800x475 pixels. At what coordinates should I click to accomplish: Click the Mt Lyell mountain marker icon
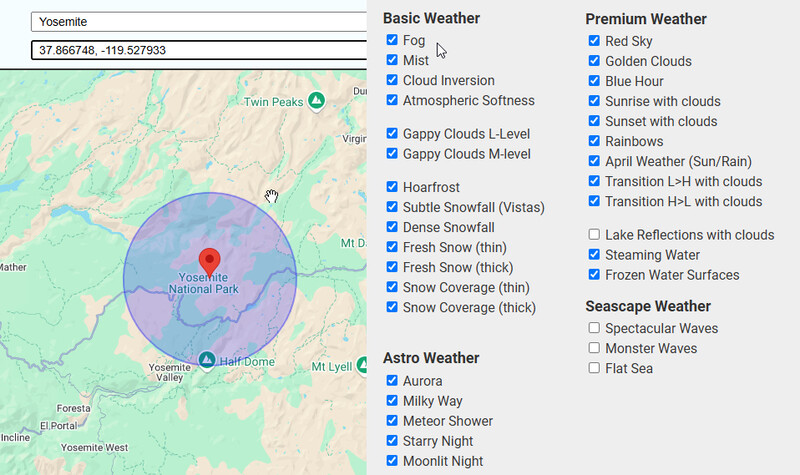pyautogui.click(x=362, y=365)
